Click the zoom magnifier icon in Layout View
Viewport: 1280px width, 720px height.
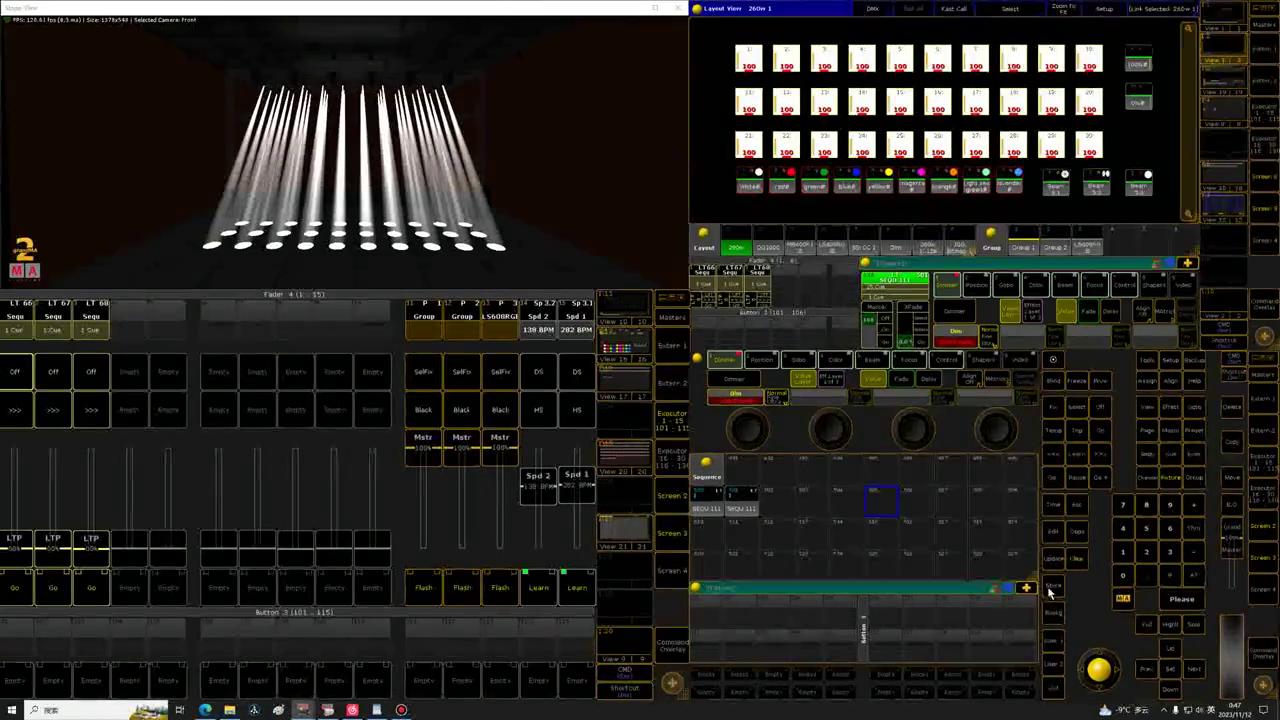tap(1188, 29)
